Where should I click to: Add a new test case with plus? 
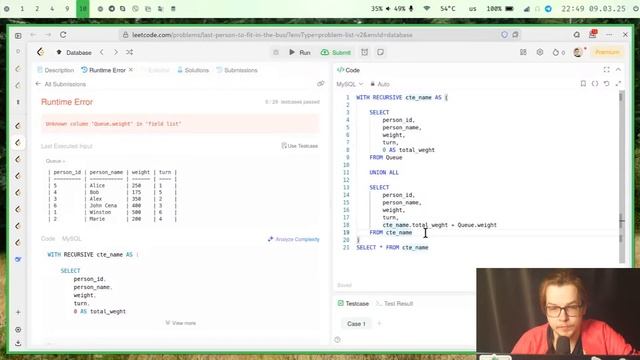[x=379, y=324]
